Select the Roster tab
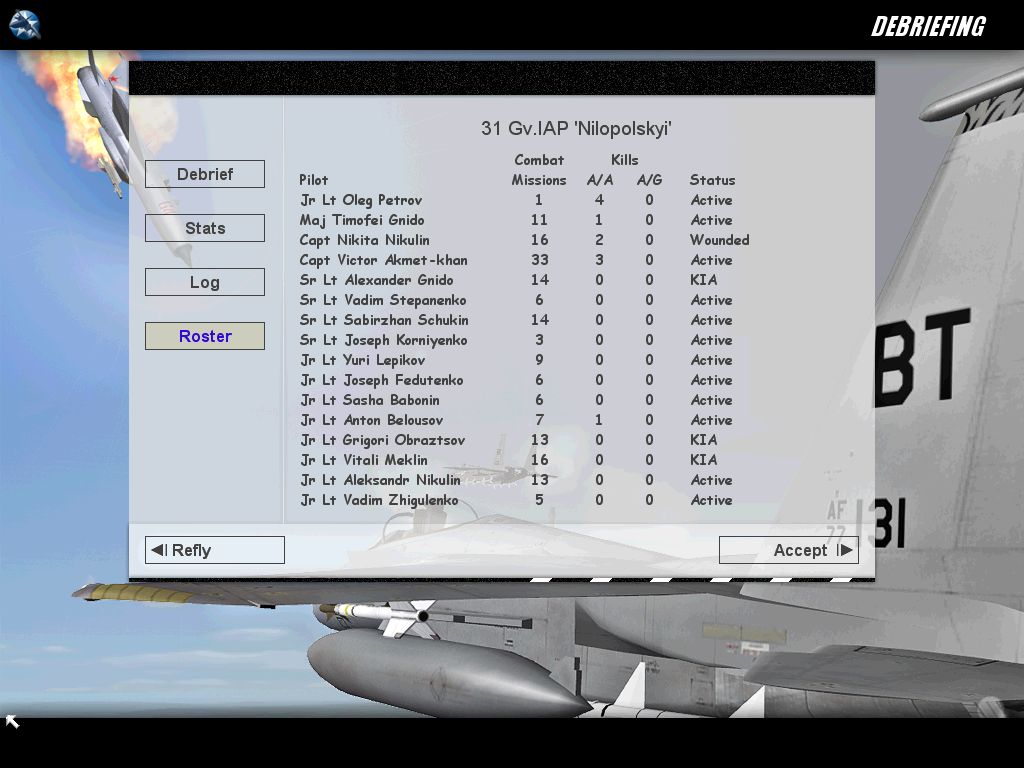Image resolution: width=1024 pixels, height=768 pixels. (204, 336)
